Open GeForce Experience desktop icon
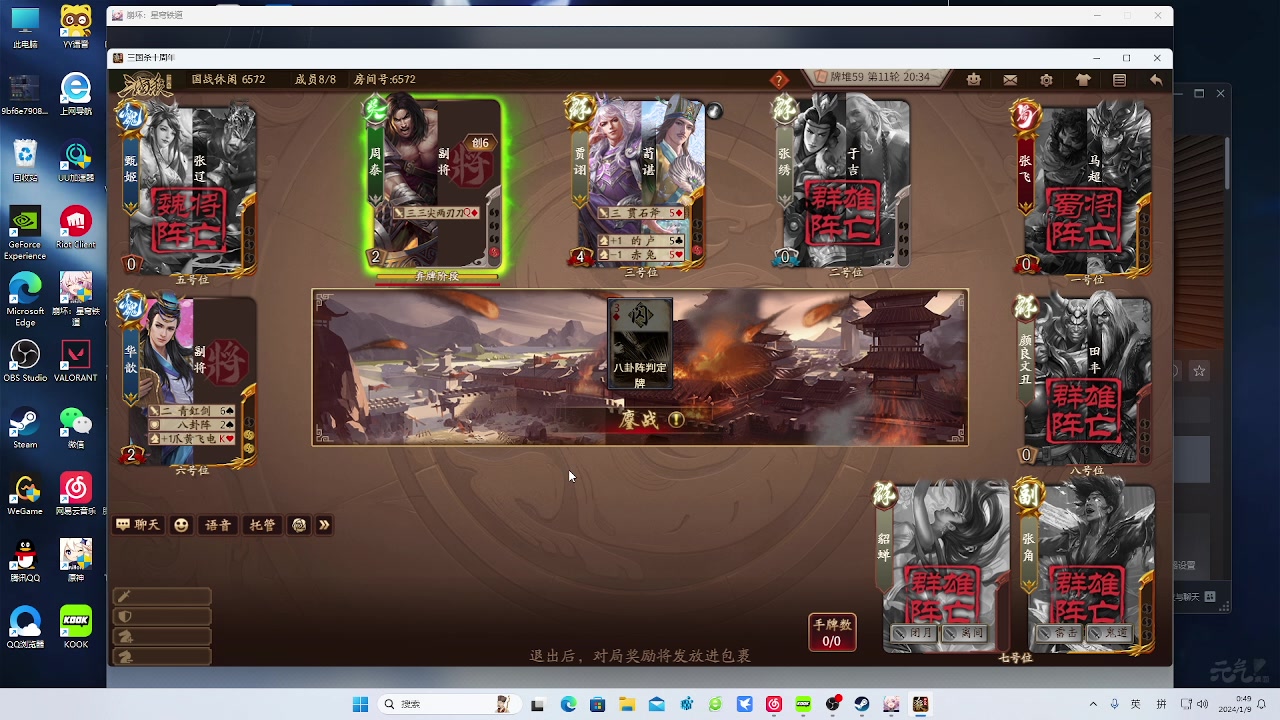Screen dimensions: 1280x720 click(25, 233)
